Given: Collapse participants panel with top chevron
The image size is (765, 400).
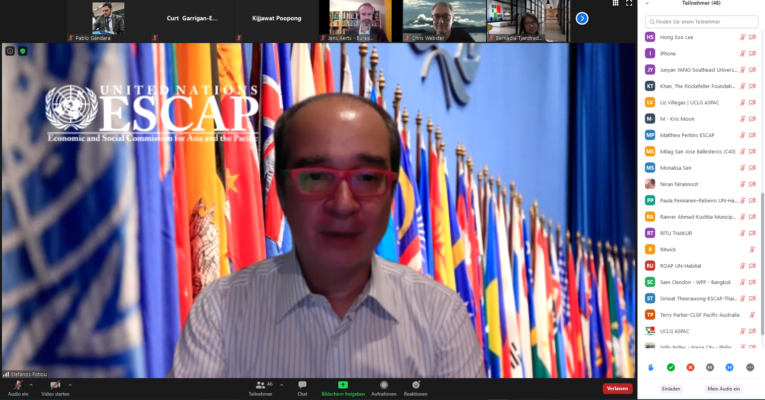Looking at the screenshot, I should [647, 3].
